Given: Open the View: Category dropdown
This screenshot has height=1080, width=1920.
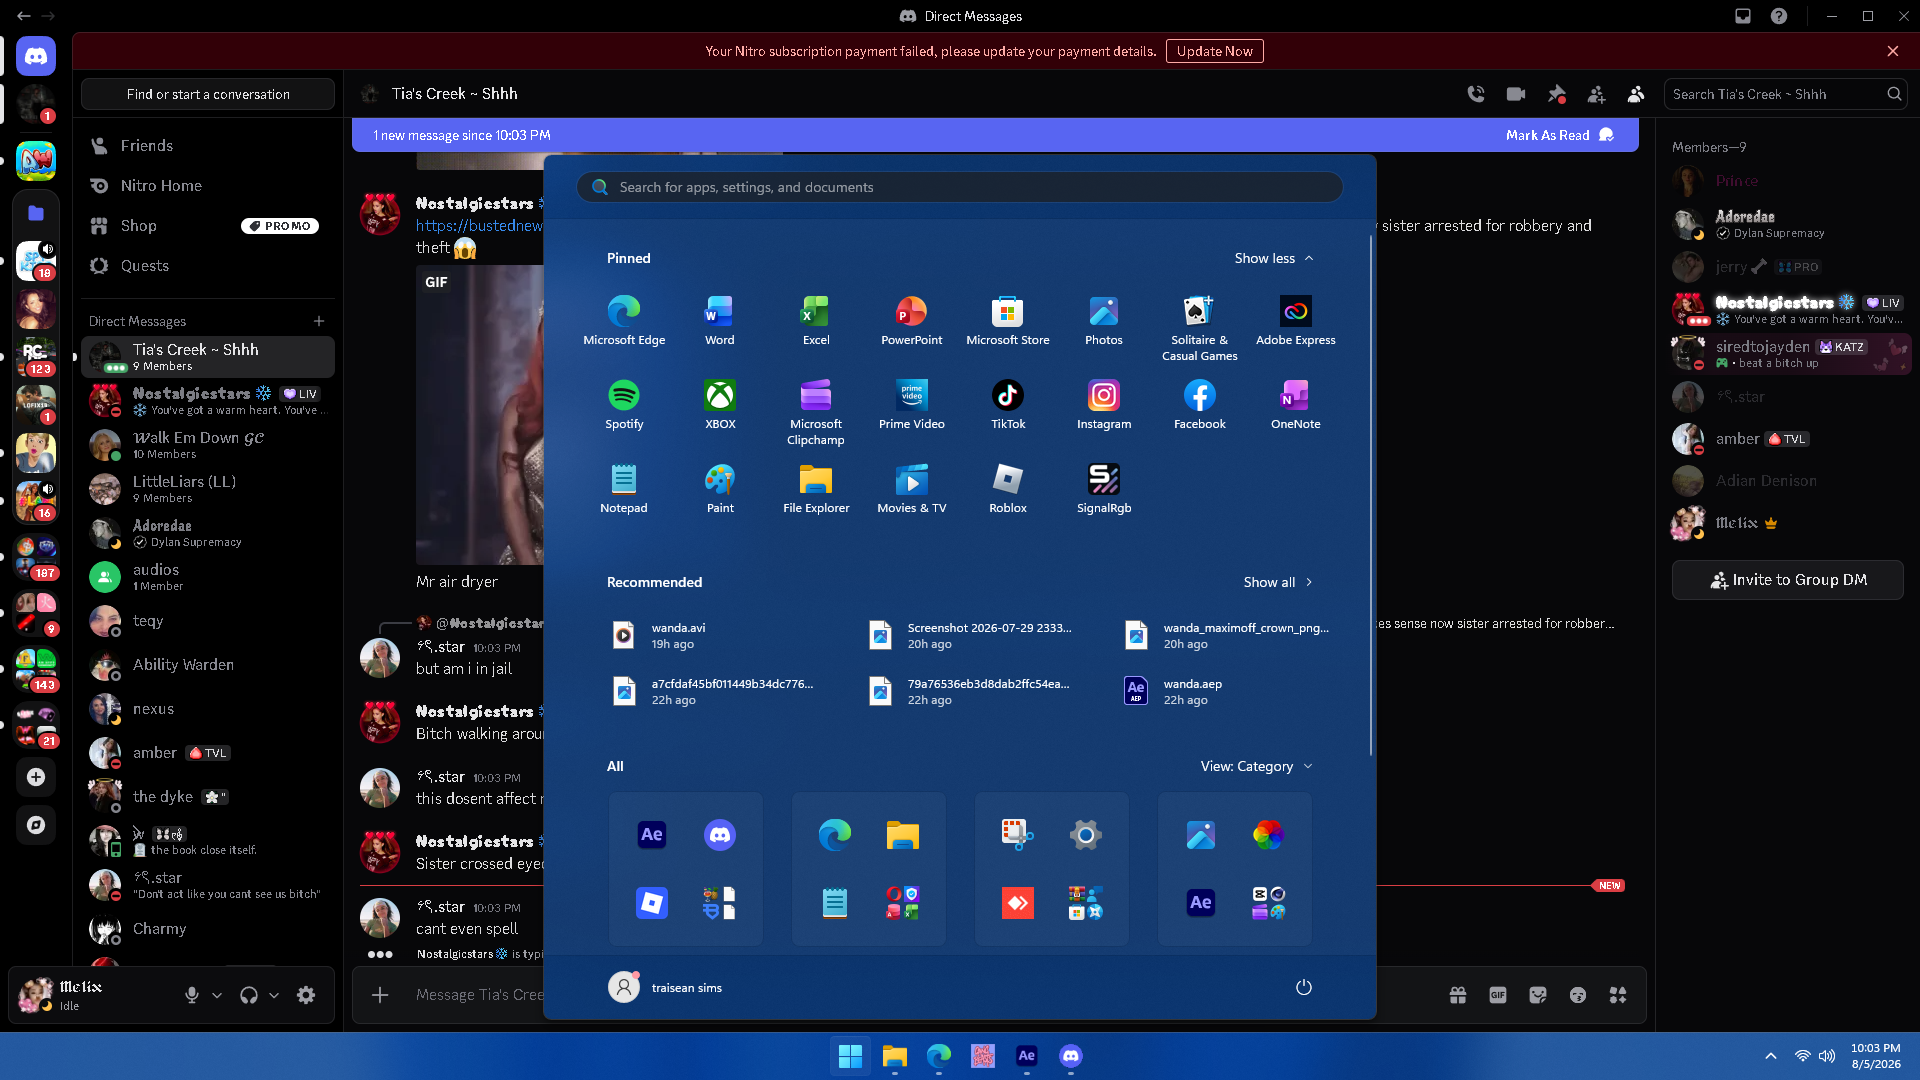Looking at the screenshot, I should click(x=1257, y=766).
